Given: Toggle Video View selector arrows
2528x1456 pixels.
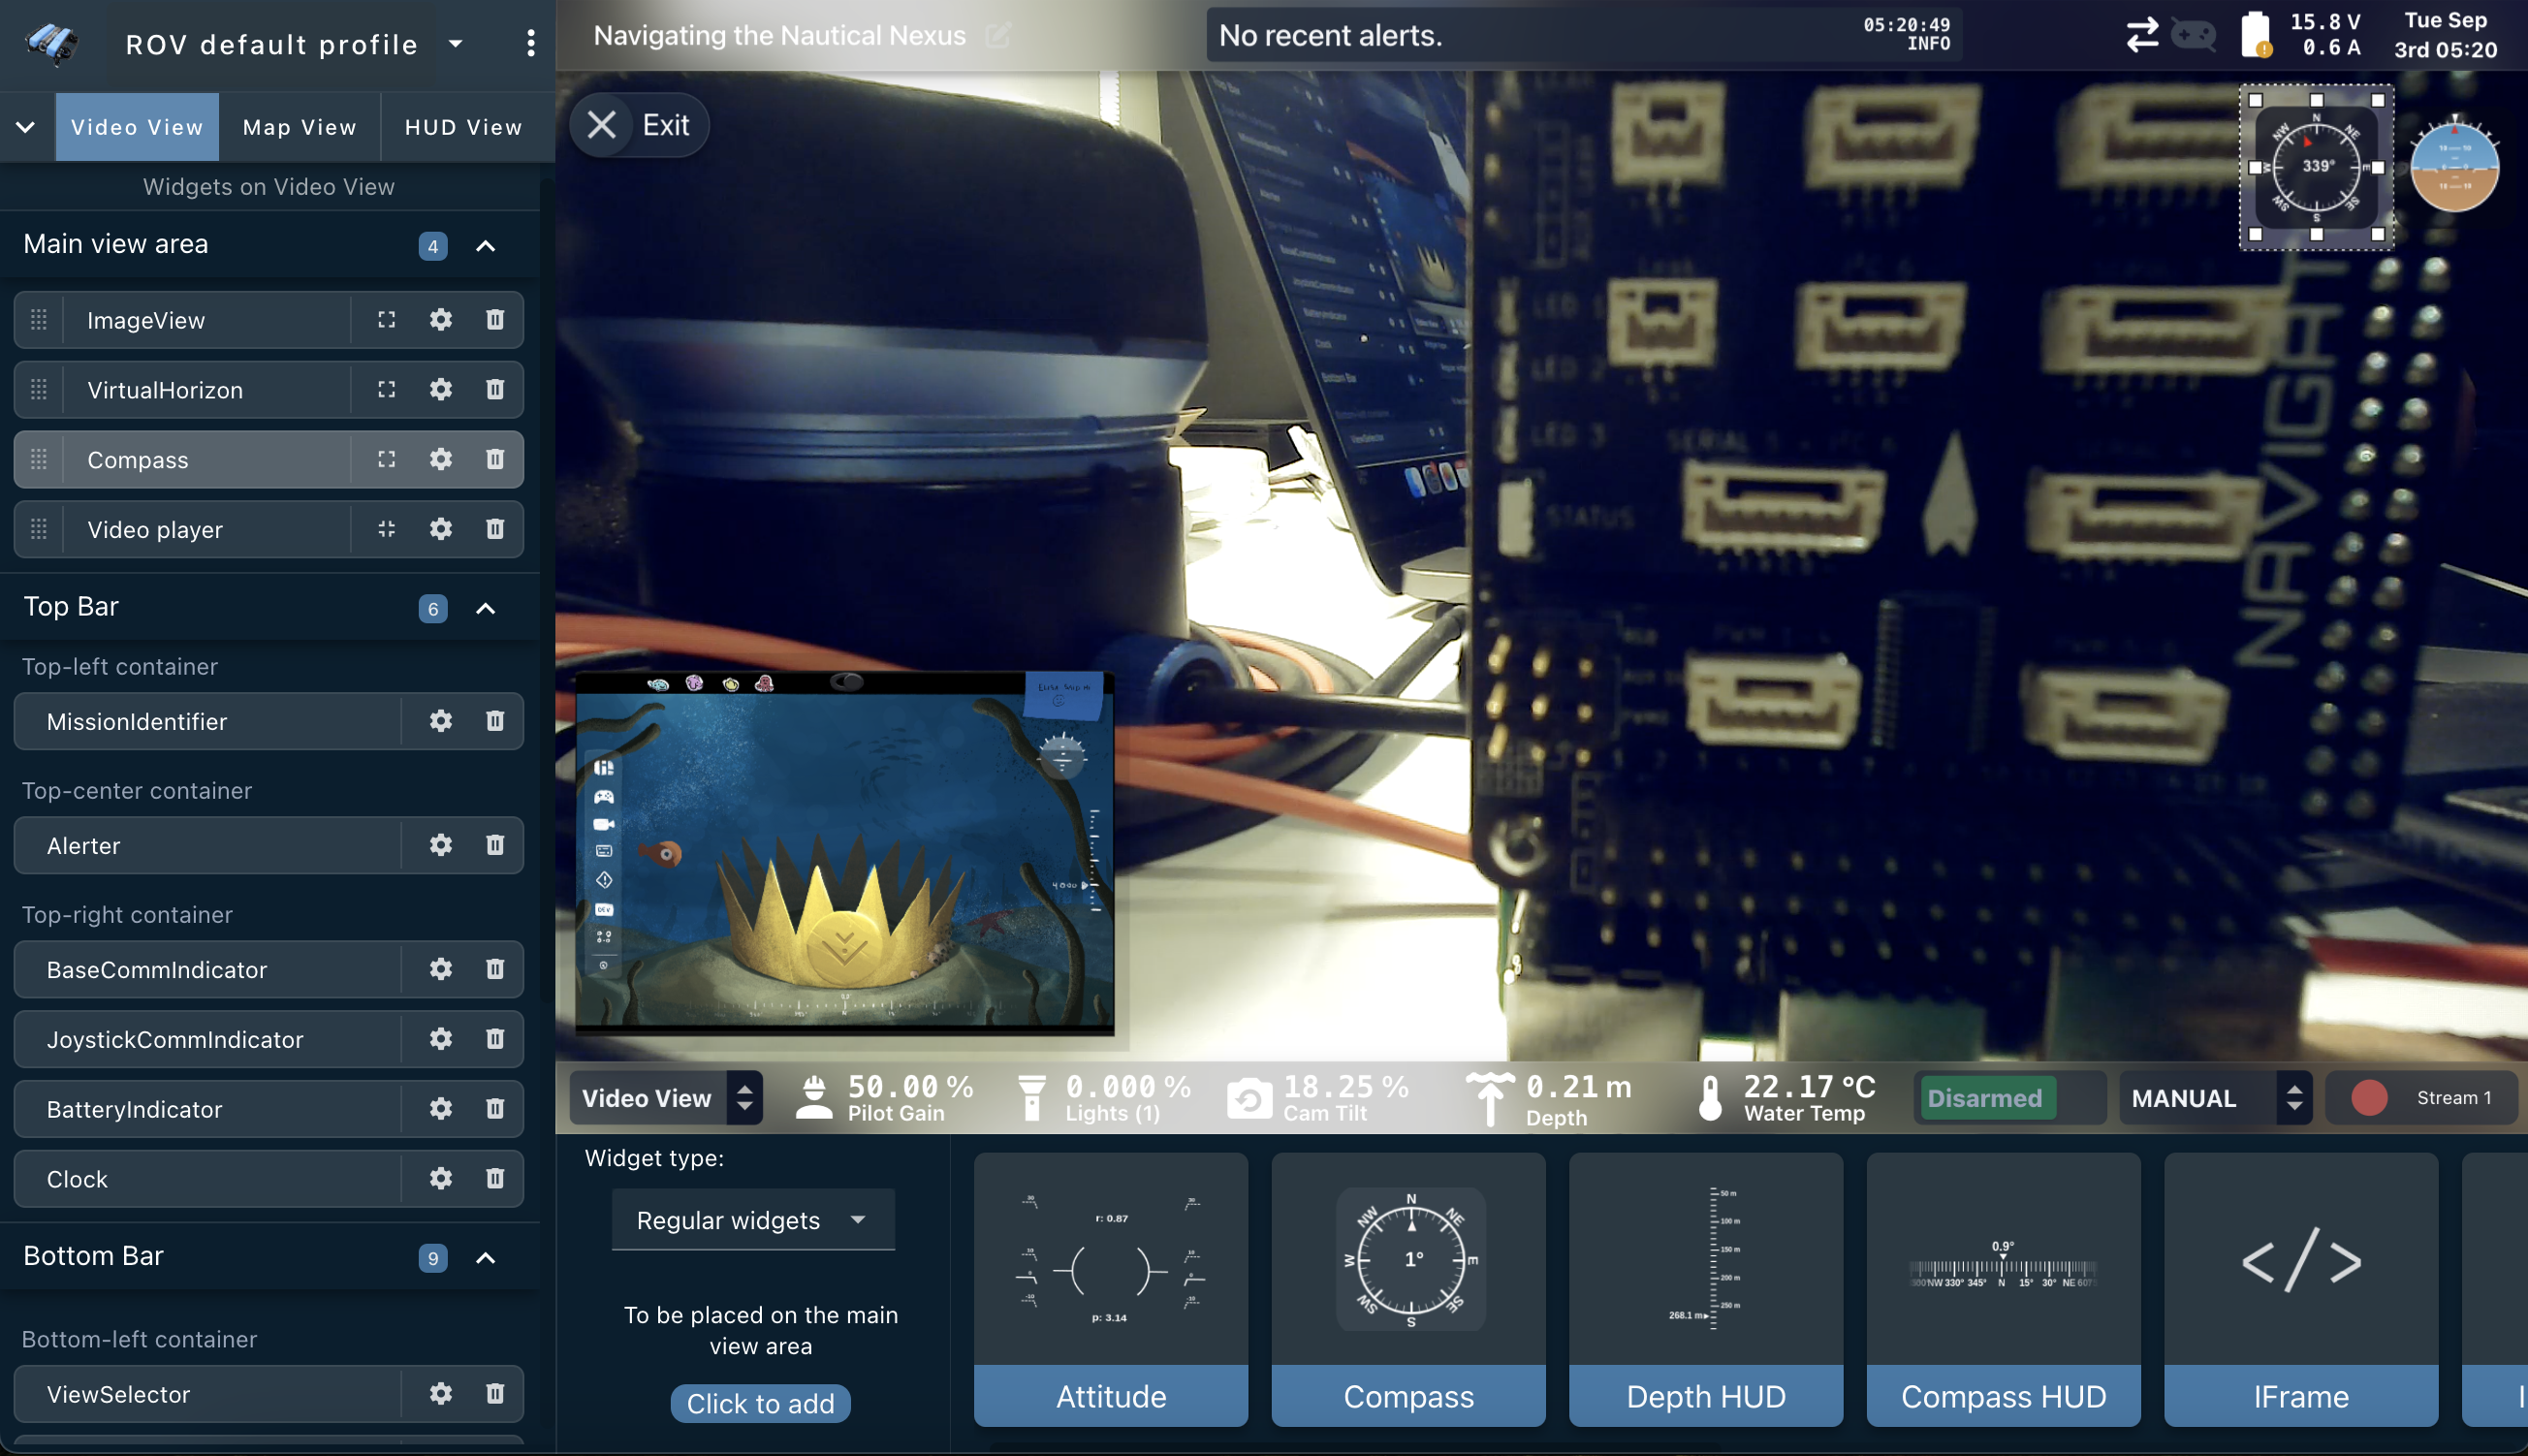Looking at the screenshot, I should pyautogui.click(x=743, y=1095).
